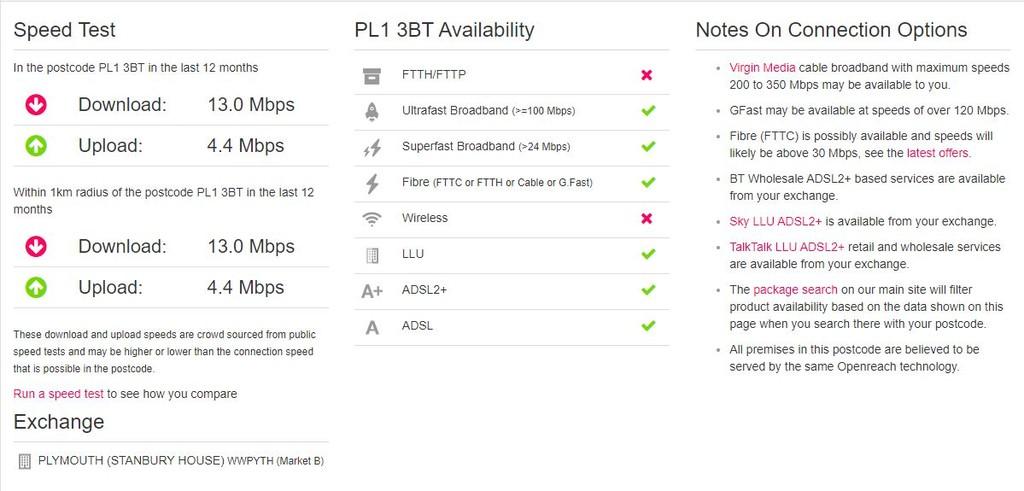Follow the Sky LLU ADSL2+ link

pos(775,221)
